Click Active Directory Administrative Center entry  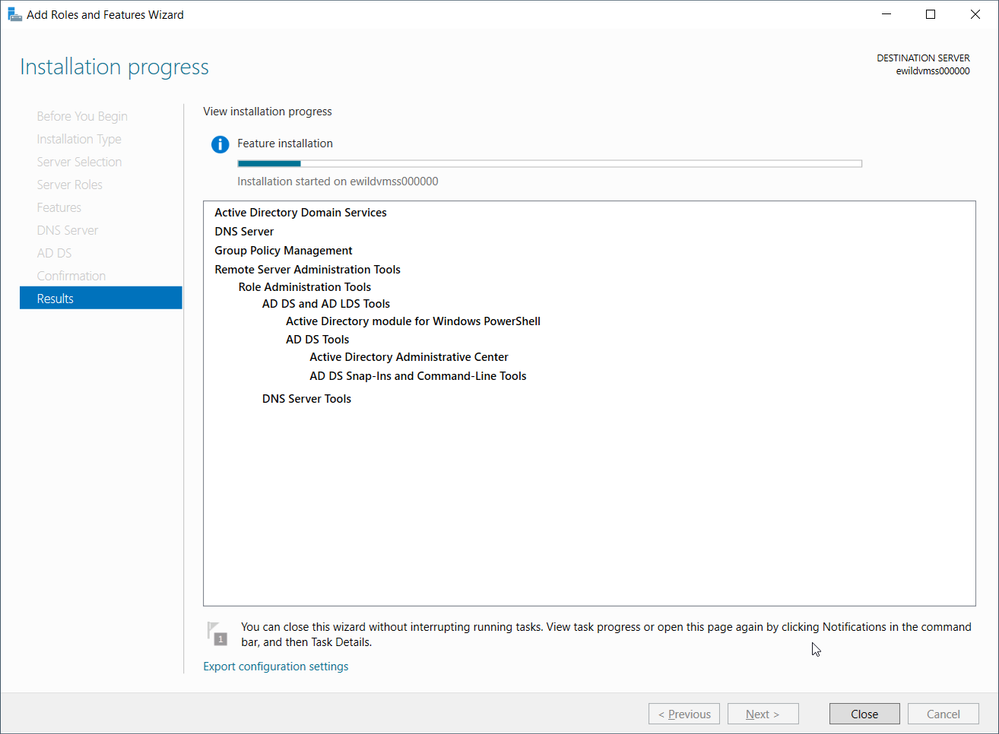pyautogui.click(x=409, y=357)
